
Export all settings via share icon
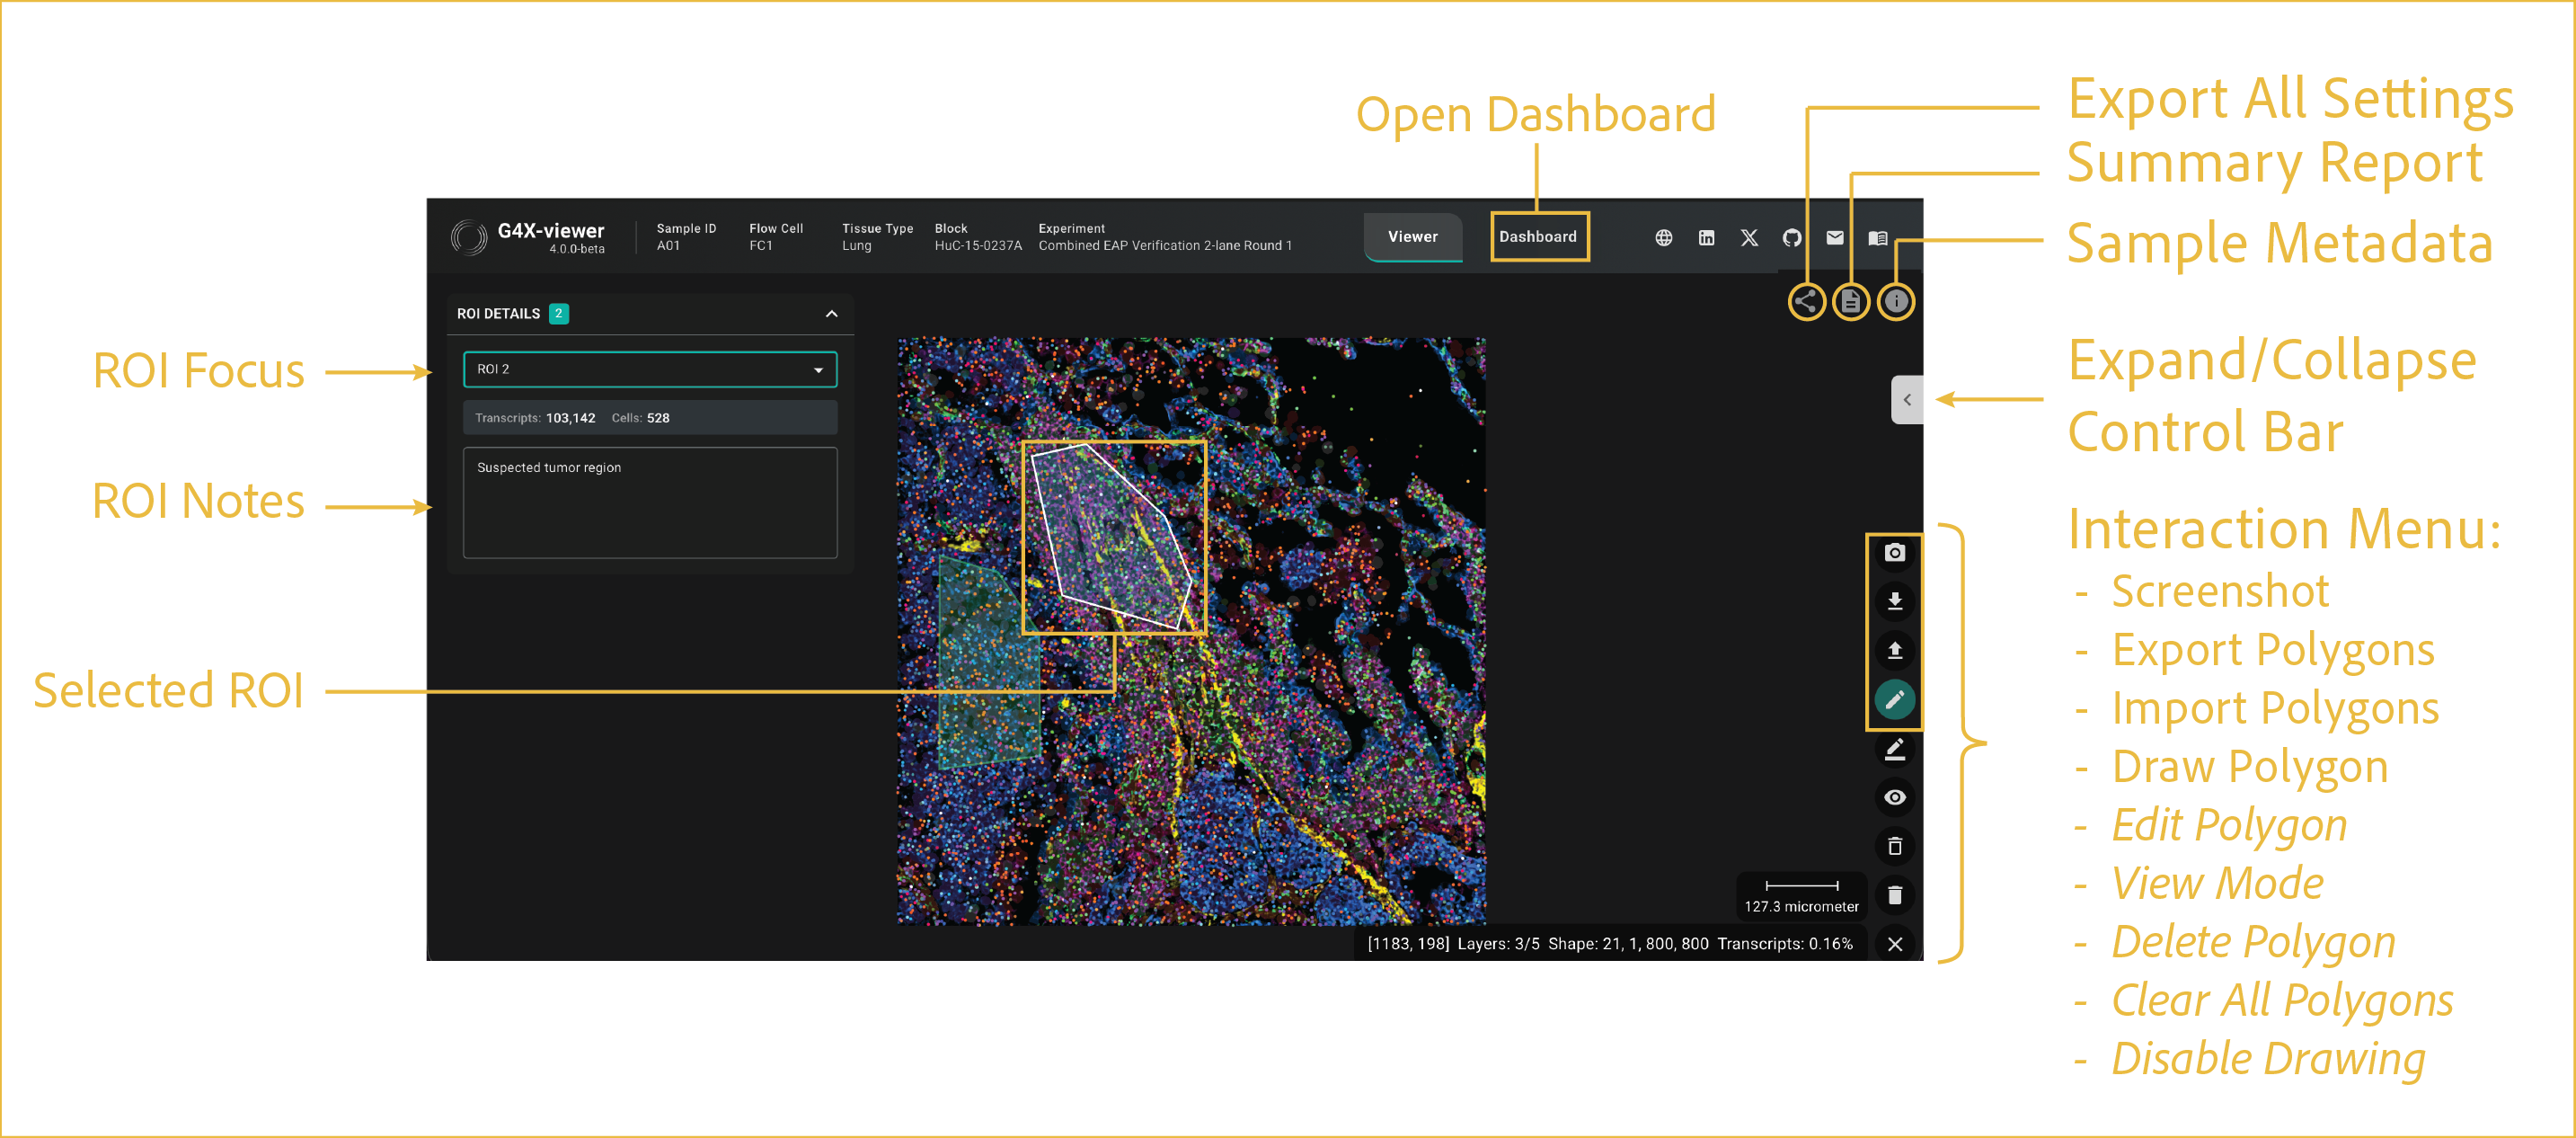pos(1806,301)
